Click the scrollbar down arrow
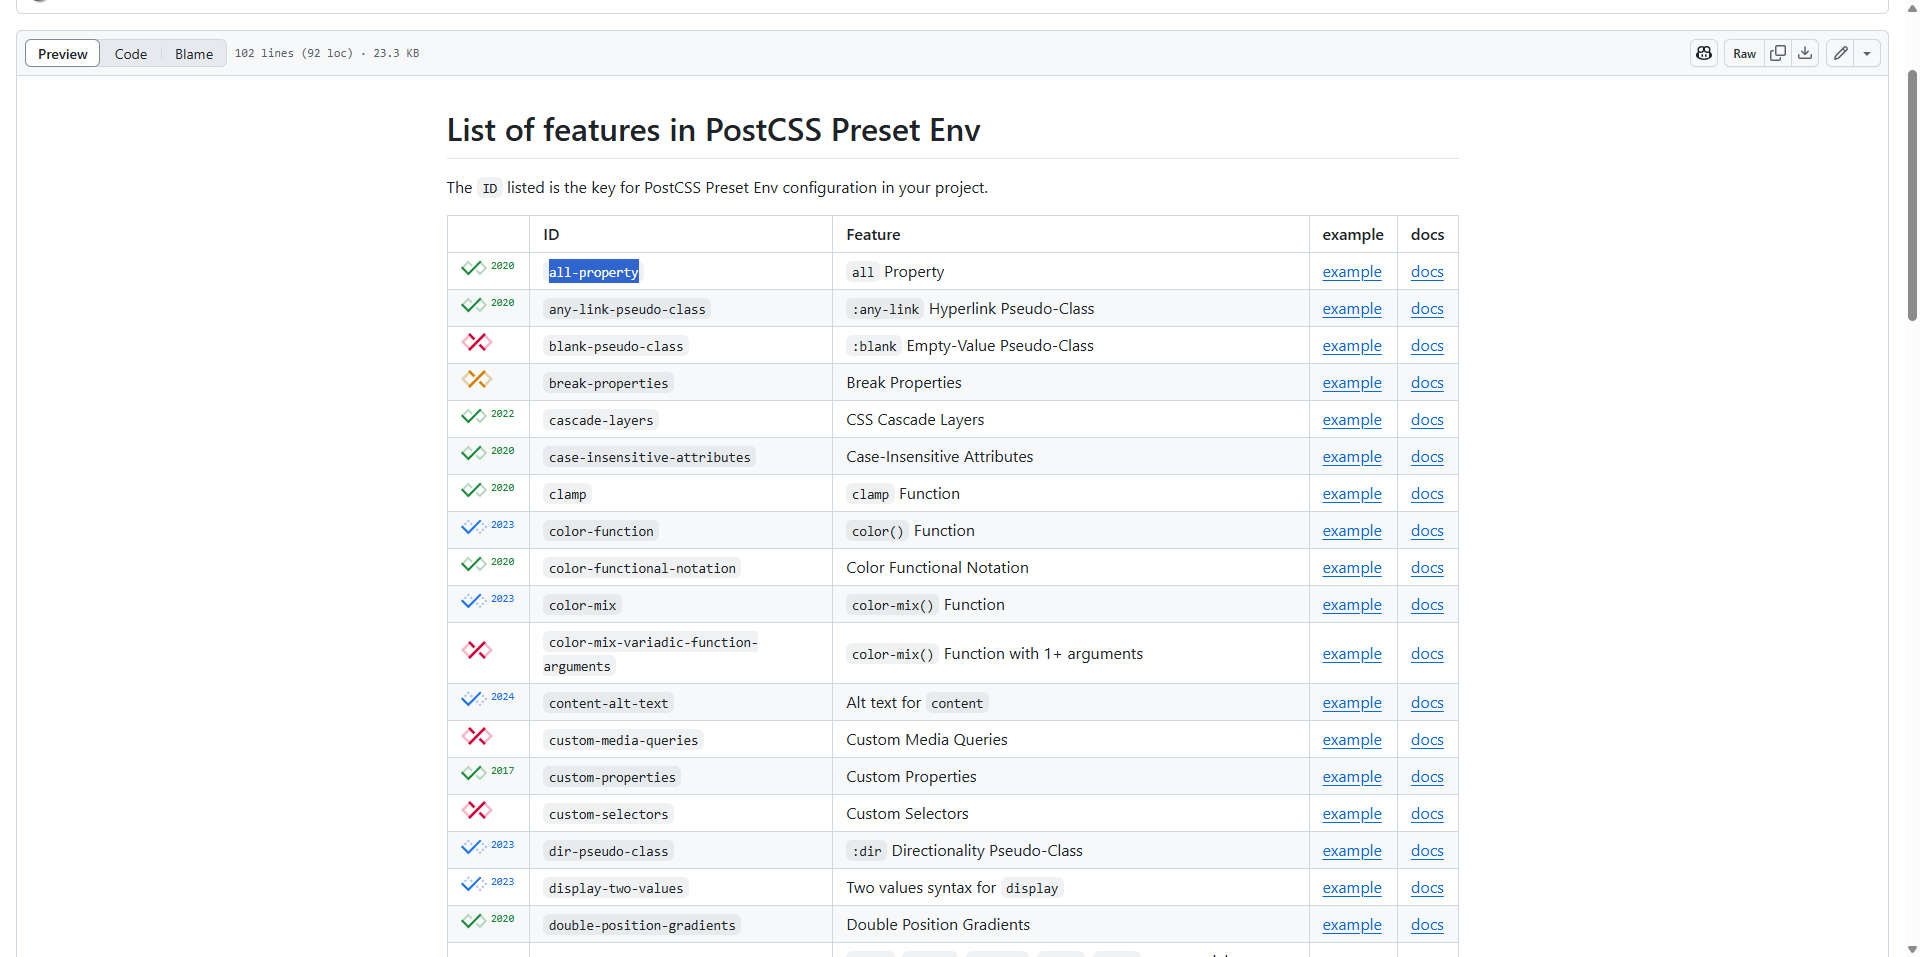This screenshot has height=957, width=1920. point(1912,949)
